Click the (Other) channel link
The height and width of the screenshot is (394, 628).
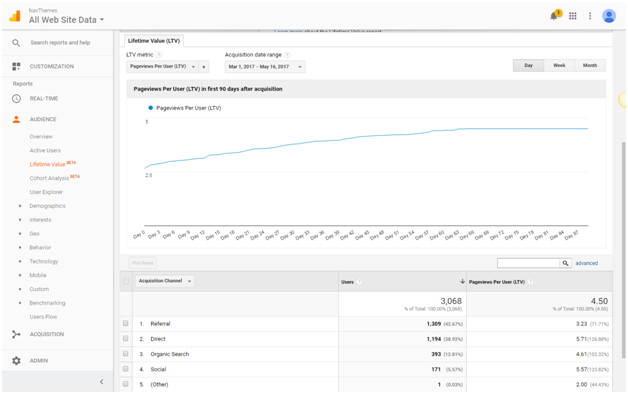point(159,384)
